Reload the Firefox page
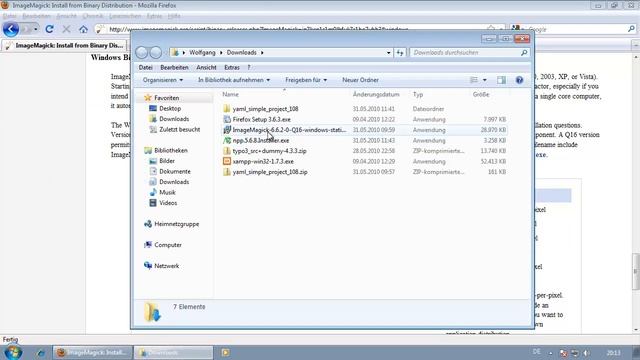640x360 pixels. 49,29
